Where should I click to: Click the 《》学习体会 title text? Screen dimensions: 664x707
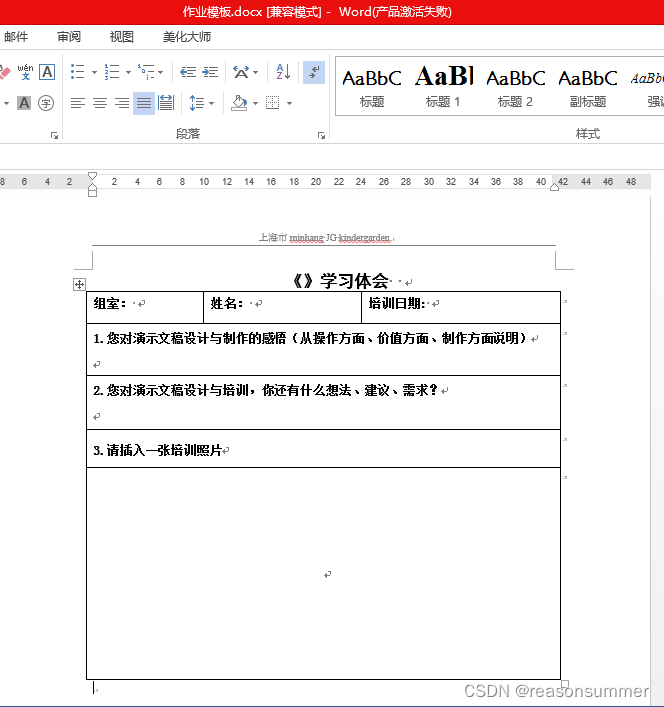[x=340, y=281]
